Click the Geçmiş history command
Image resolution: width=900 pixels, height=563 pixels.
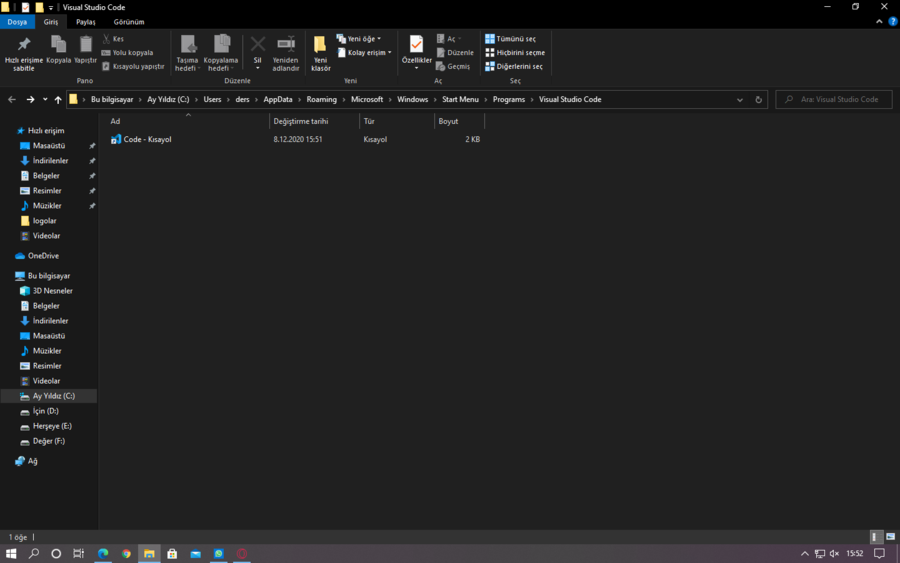click(x=453, y=66)
